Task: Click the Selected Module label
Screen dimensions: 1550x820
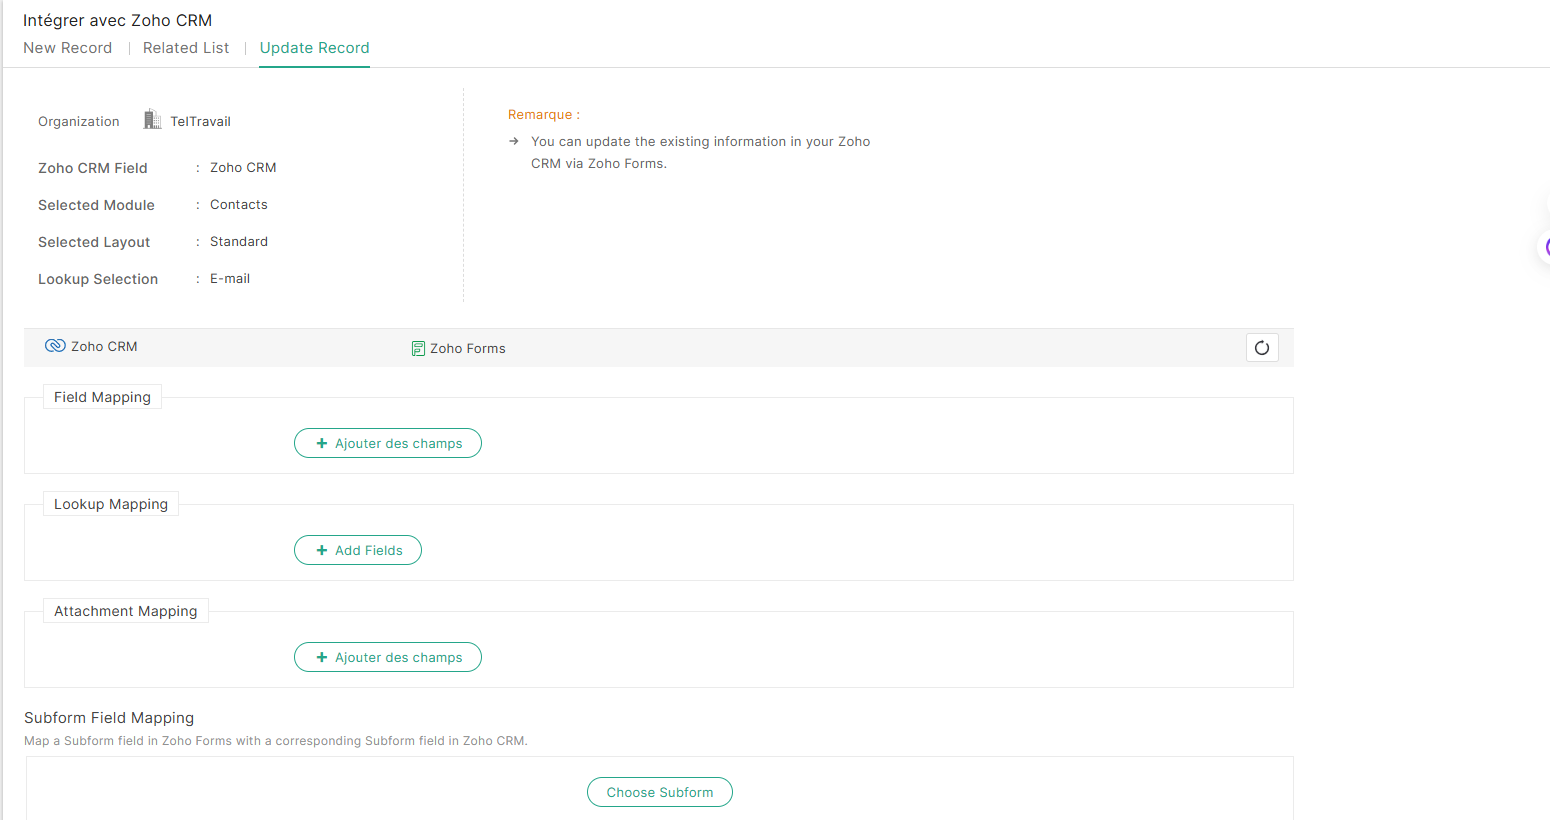Action: pos(96,205)
